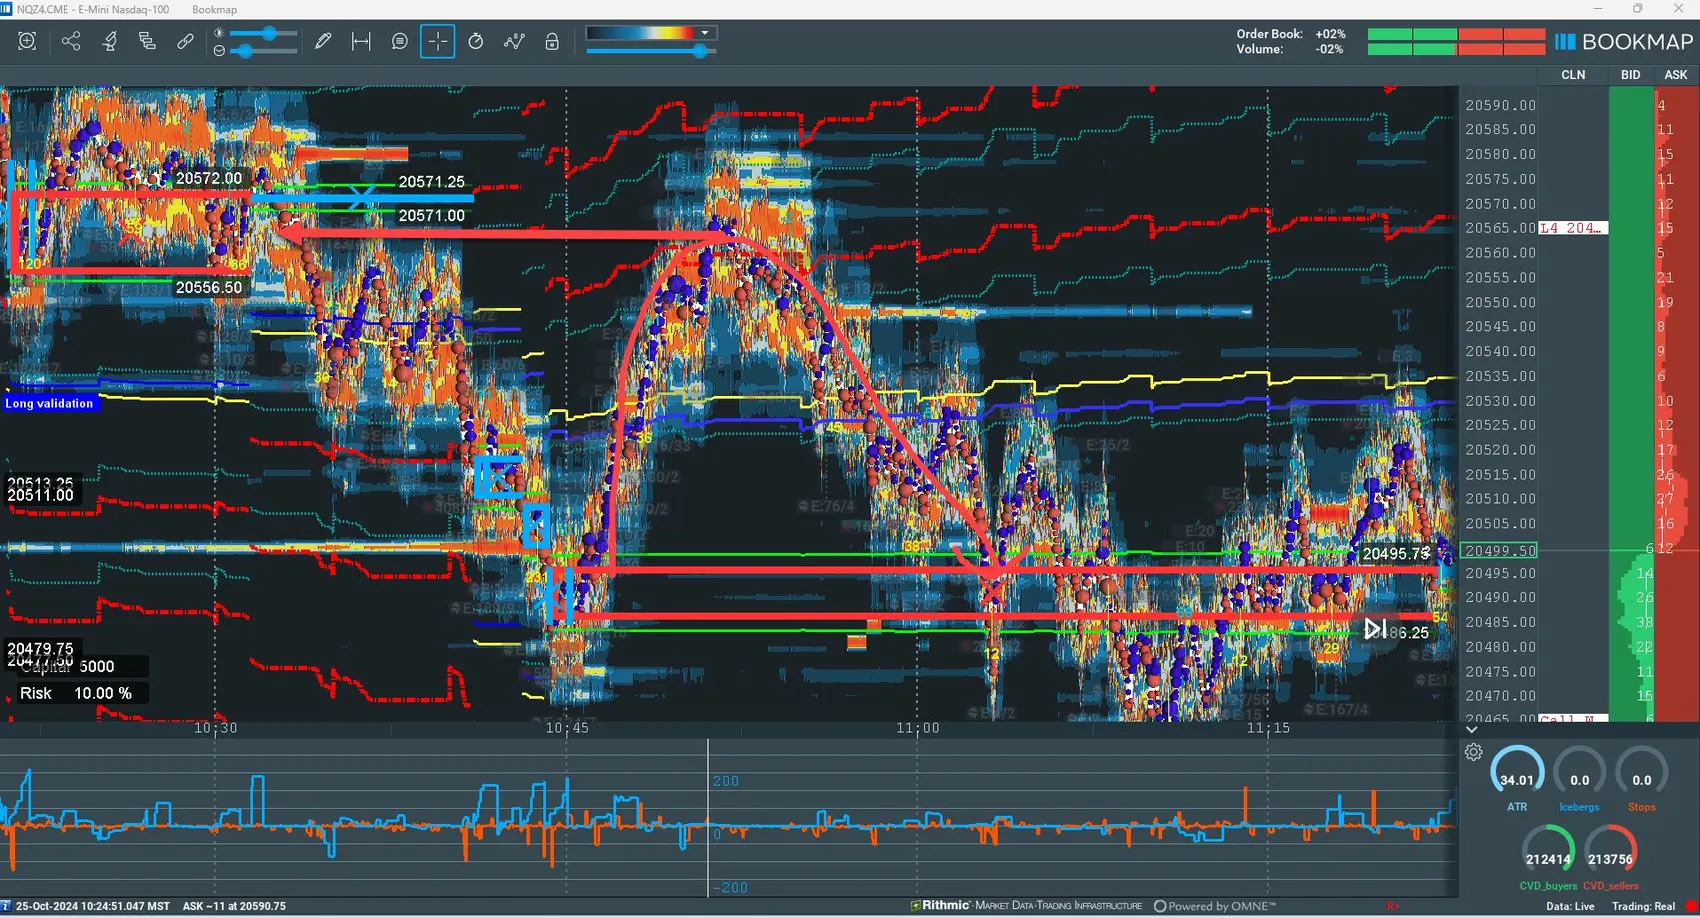Image resolution: width=1700 pixels, height=918 pixels.
Task: Click the Bookmap app icon in title bar
Action: pos(7,9)
